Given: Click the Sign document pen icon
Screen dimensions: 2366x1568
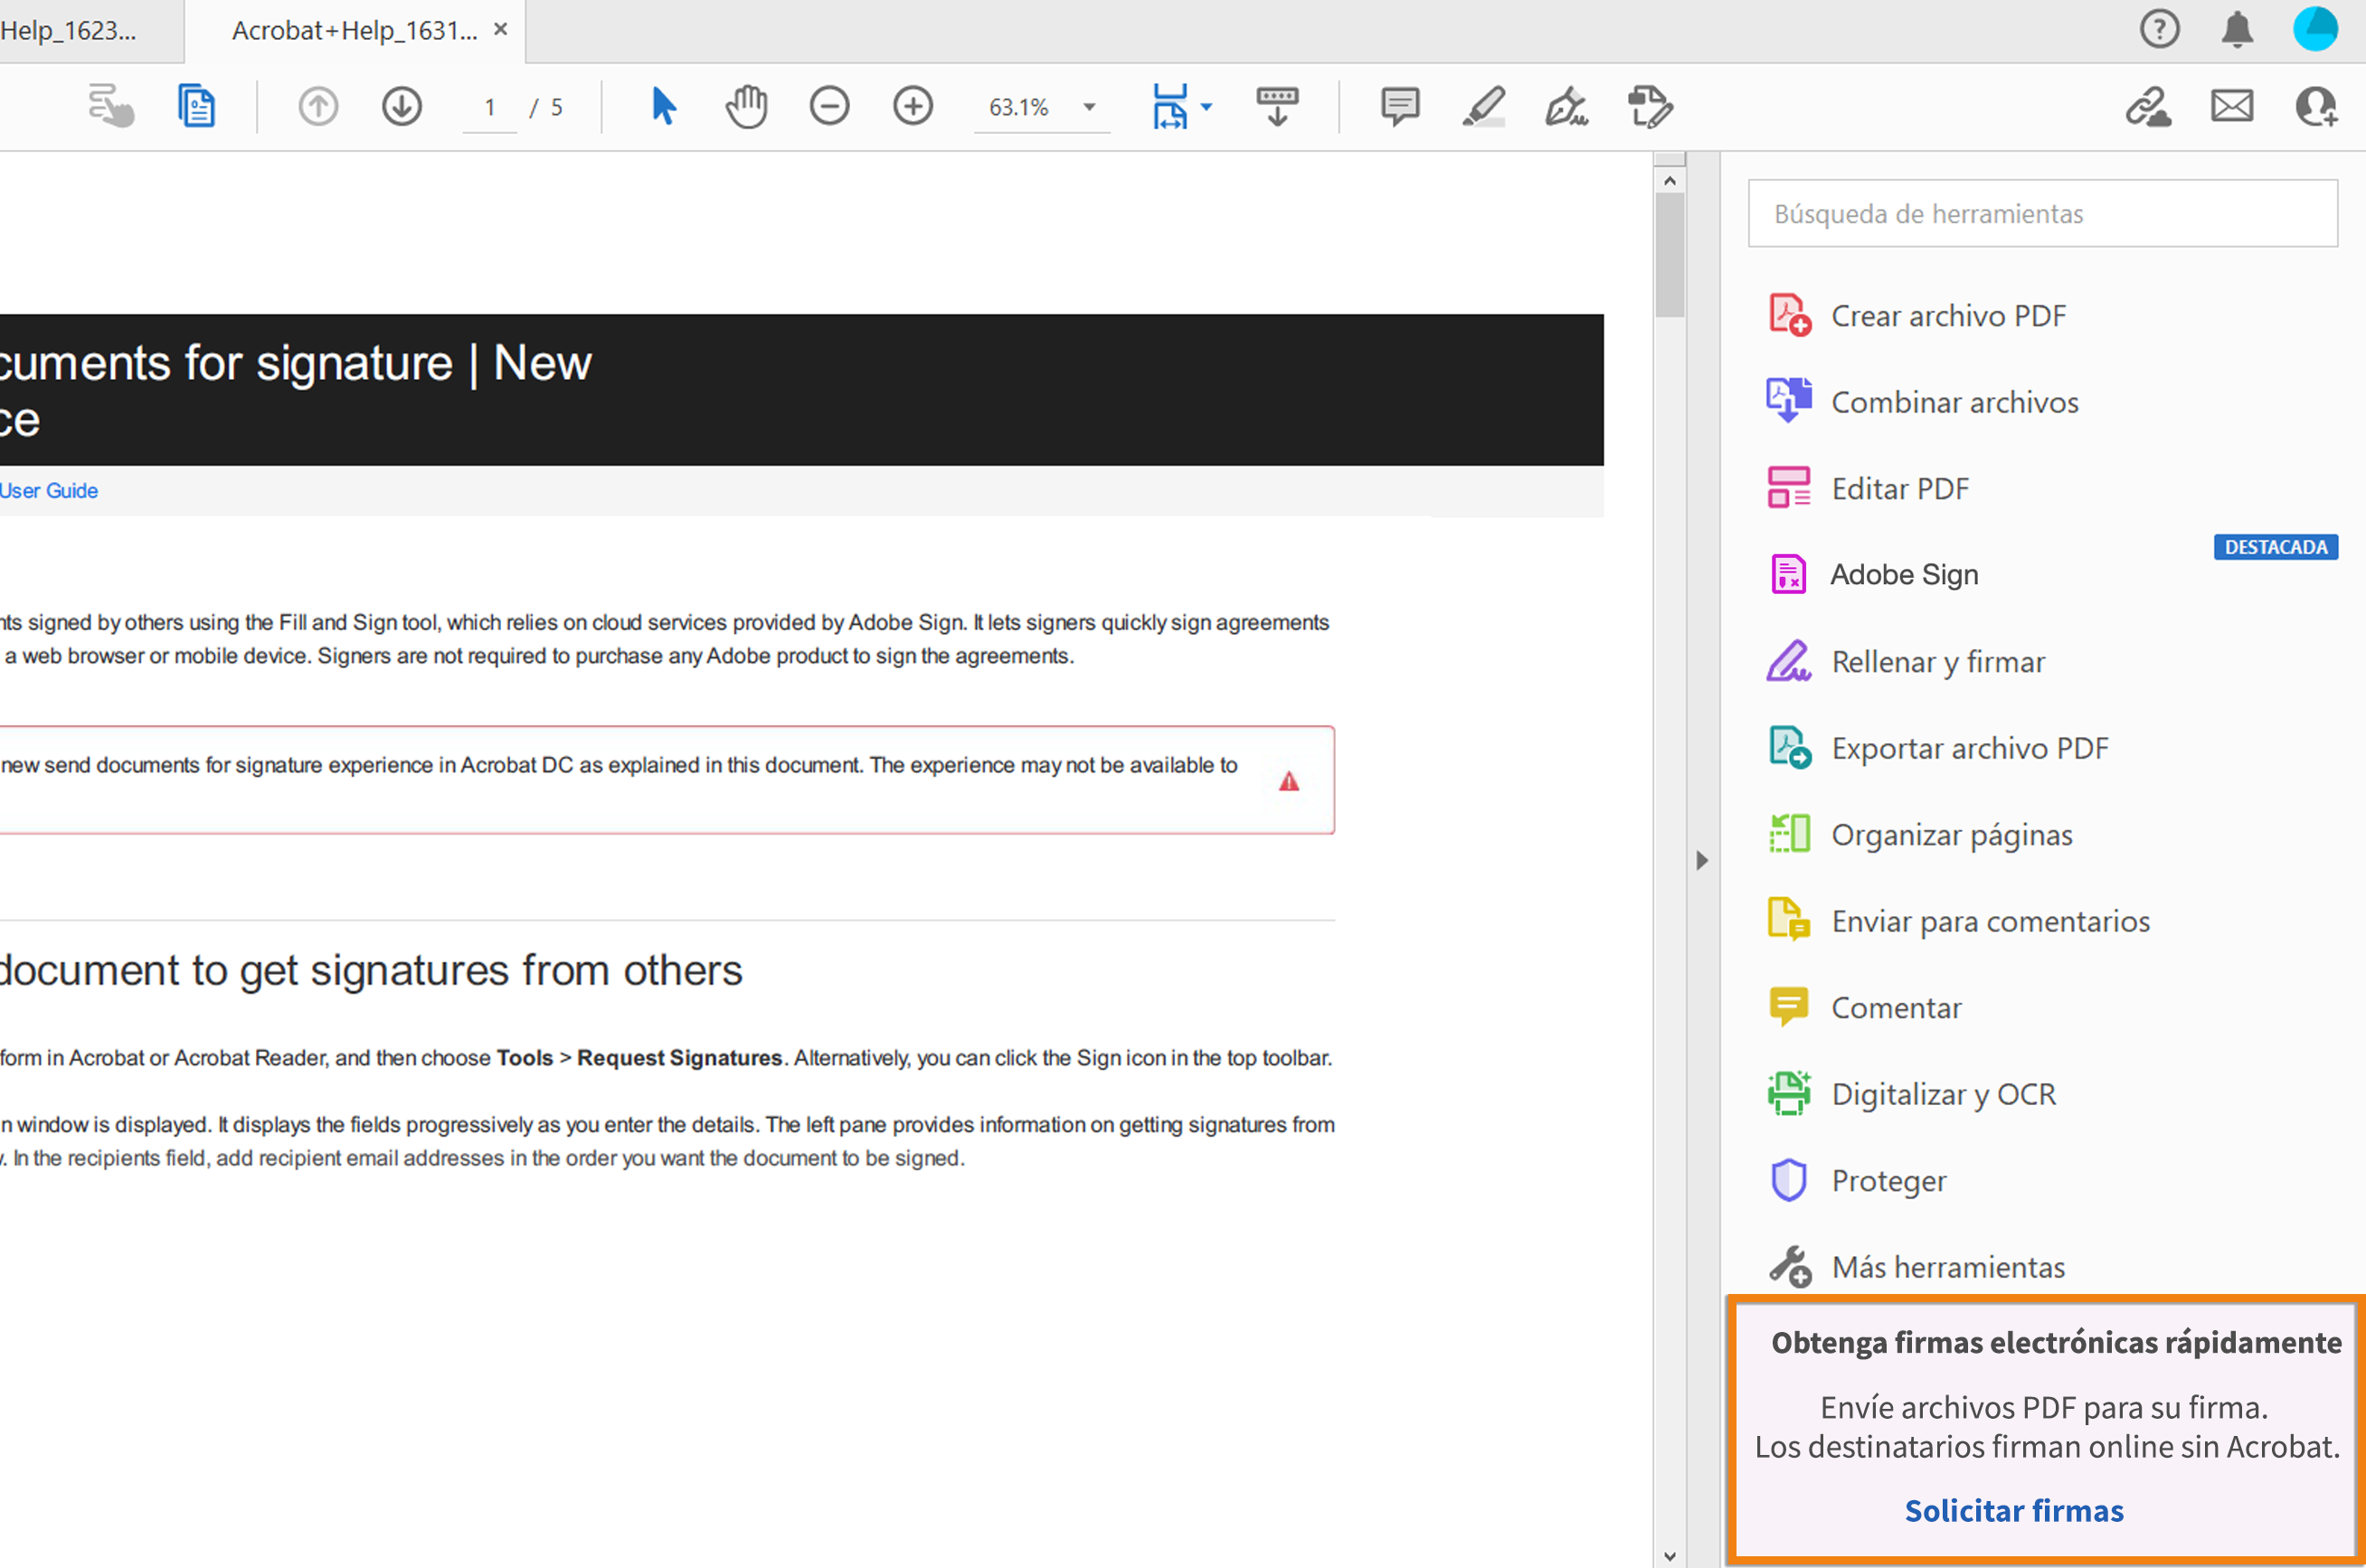Looking at the screenshot, I should click(1566, 106).
